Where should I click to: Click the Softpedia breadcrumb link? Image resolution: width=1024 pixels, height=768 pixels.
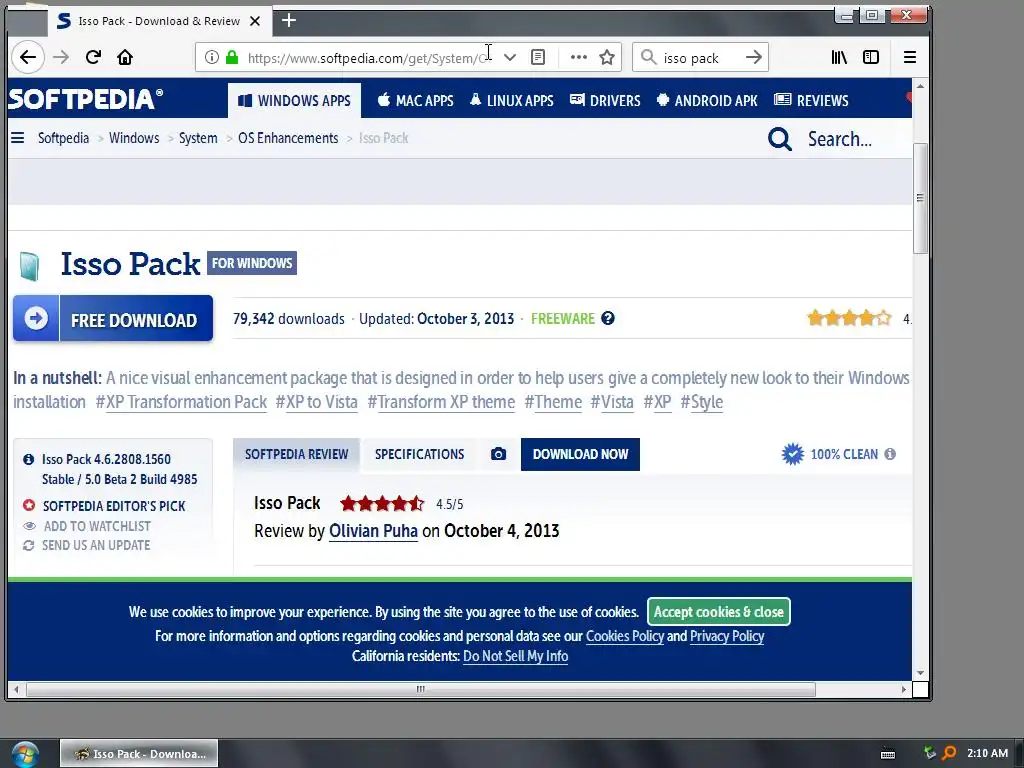coord(63,138)
